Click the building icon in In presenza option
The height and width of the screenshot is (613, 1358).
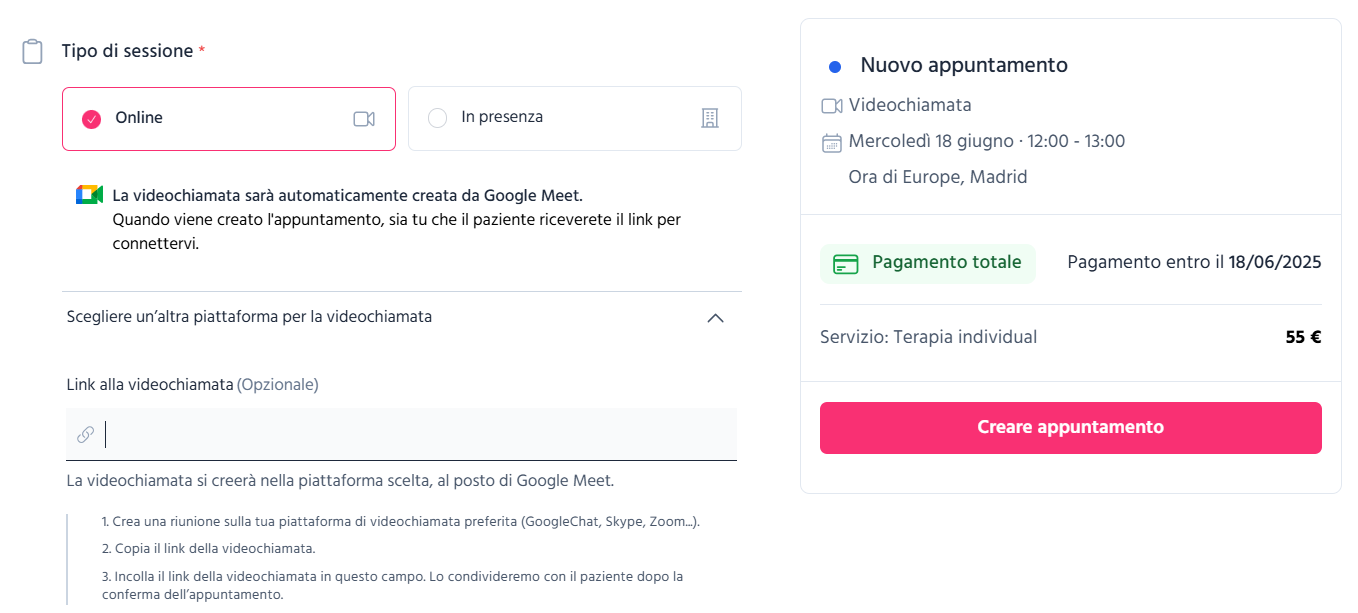coord(710,118)
